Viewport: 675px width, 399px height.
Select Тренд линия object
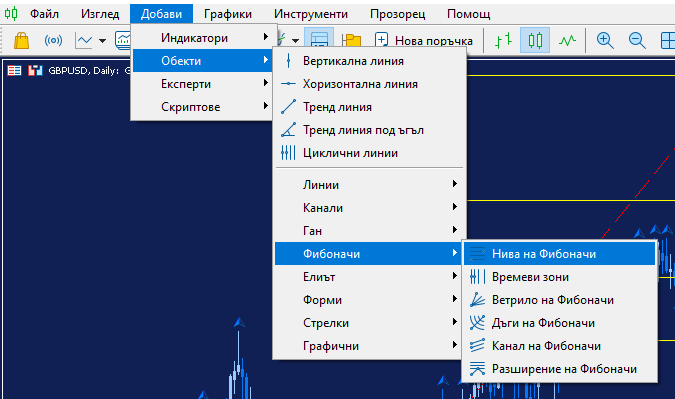369,107
